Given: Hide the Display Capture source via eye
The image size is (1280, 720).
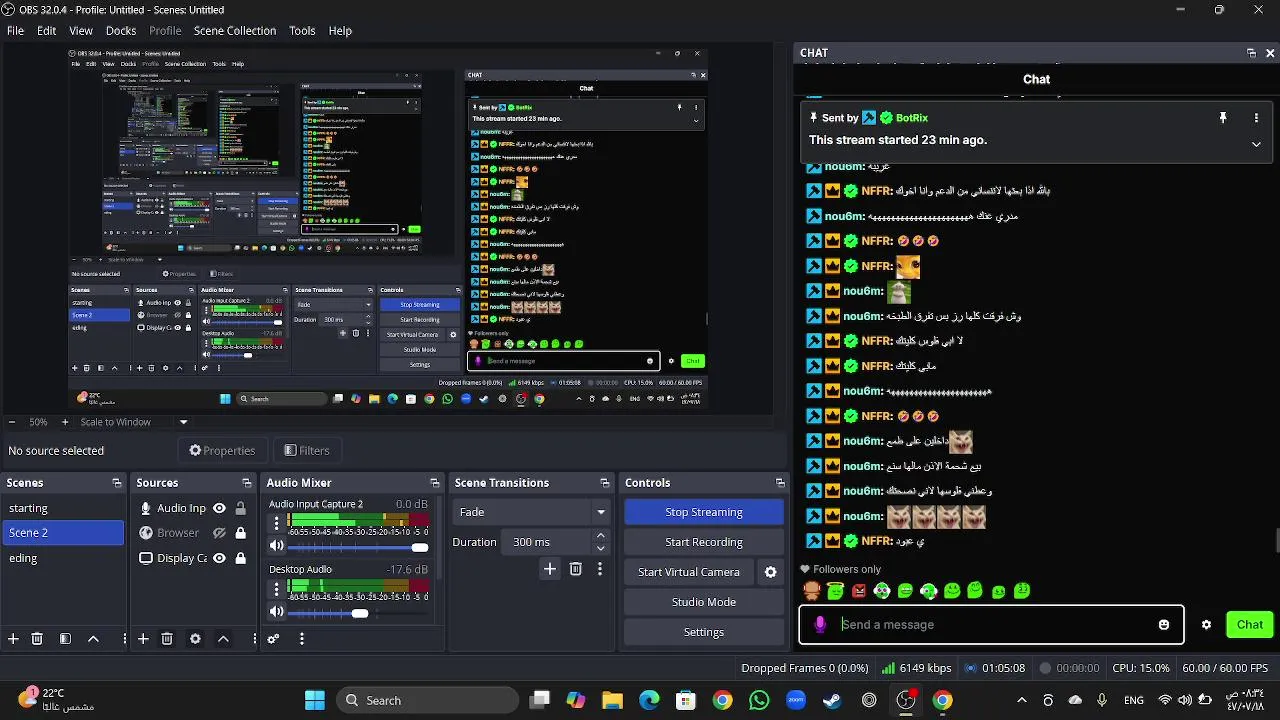Looking at the screenshot, I should 219,558.
